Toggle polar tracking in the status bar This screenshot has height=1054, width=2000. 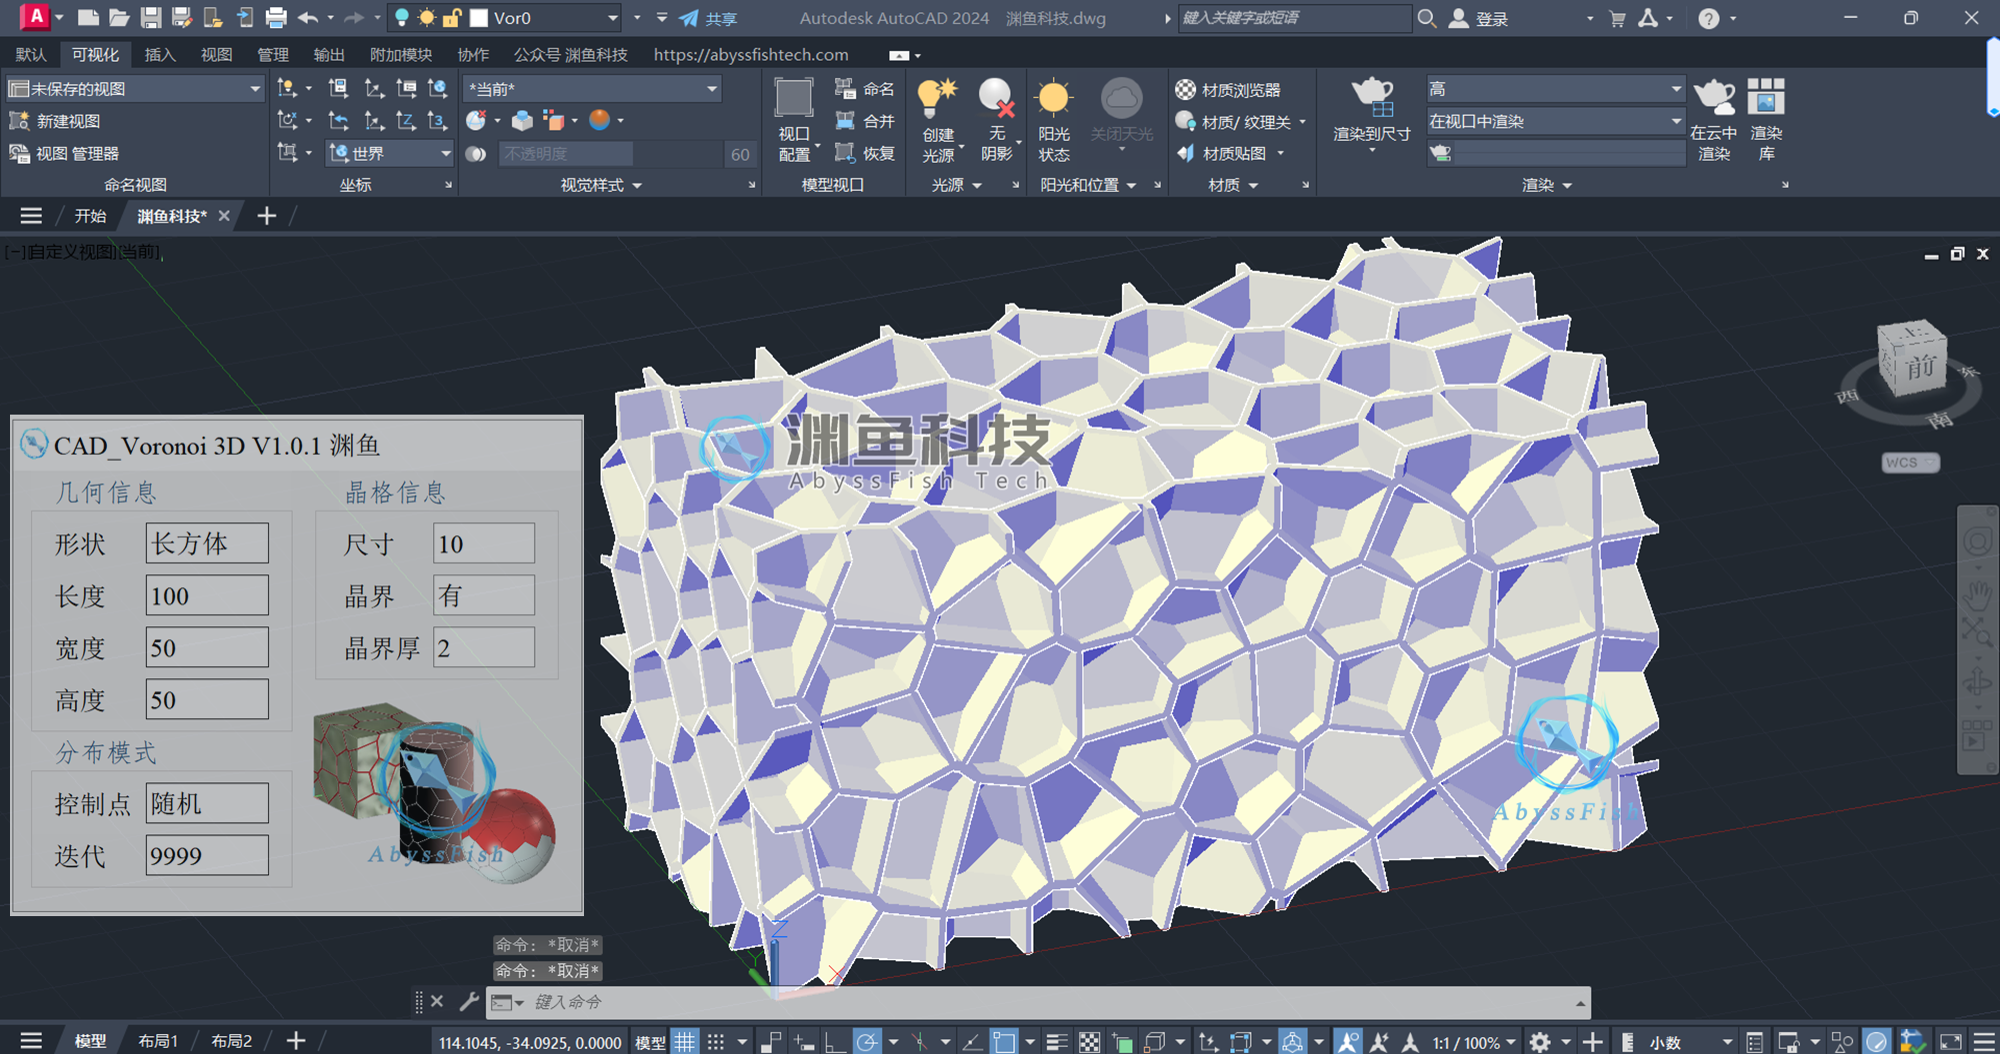[867, 1041]
